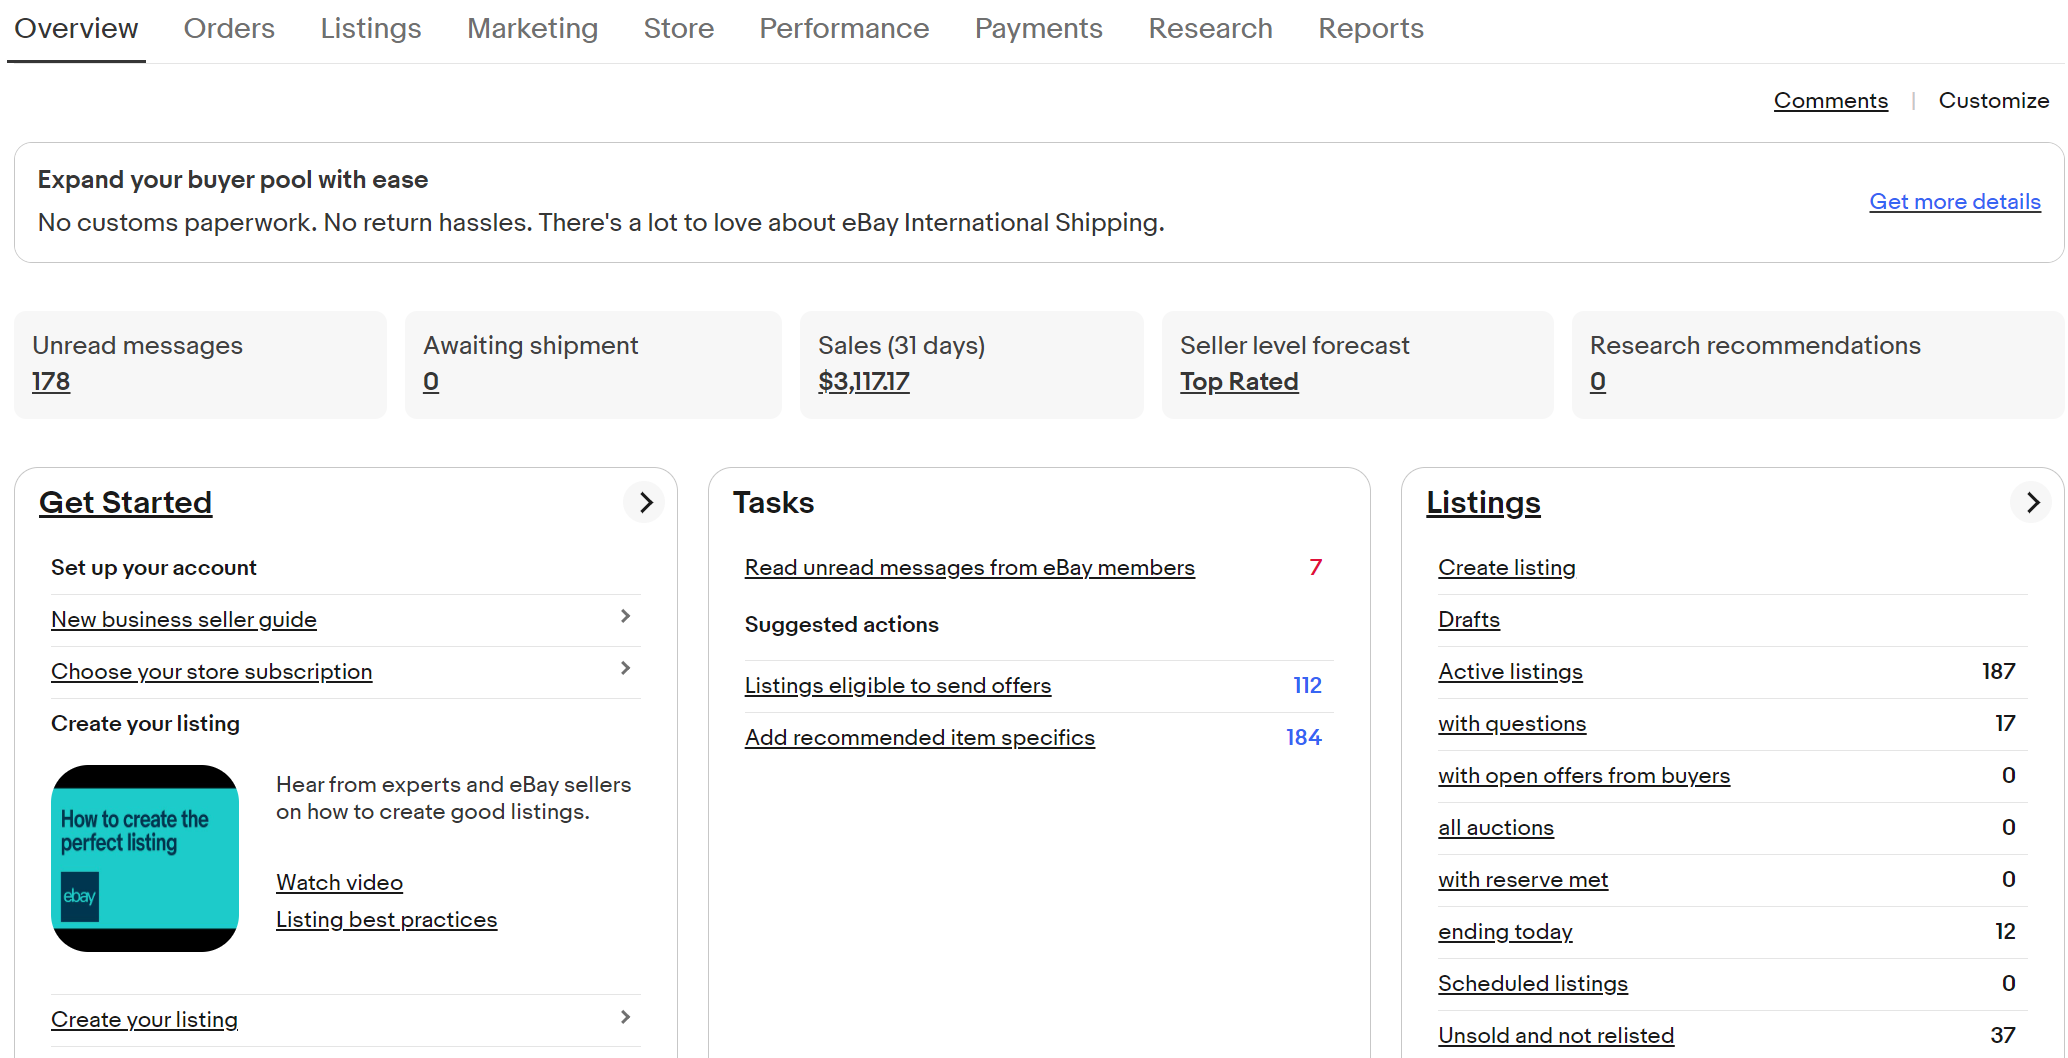This screenshot has width=2068, height=1058.
Task: Open the Listings panel arrow
Action: tap(2032, 502)
